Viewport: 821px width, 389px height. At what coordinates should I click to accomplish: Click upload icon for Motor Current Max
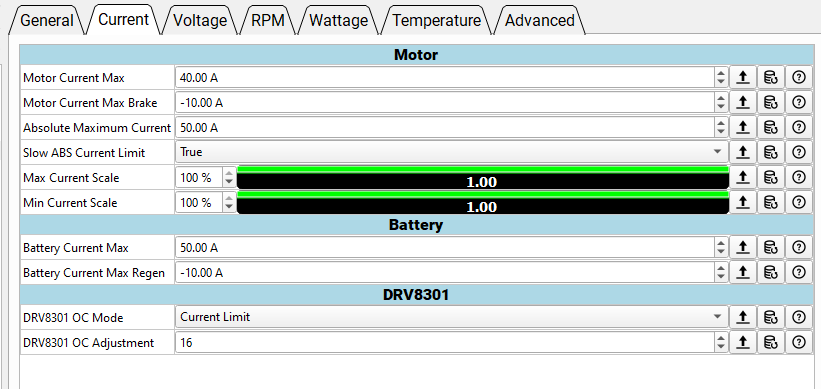[742, 77]
